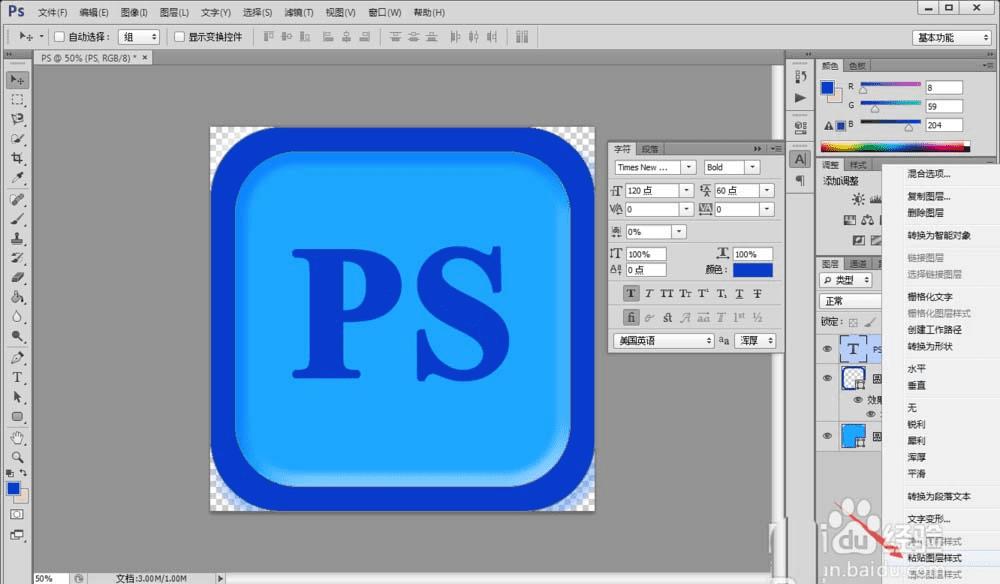
Task: Select the Rectangle shape tool
Action: [17, 416]
